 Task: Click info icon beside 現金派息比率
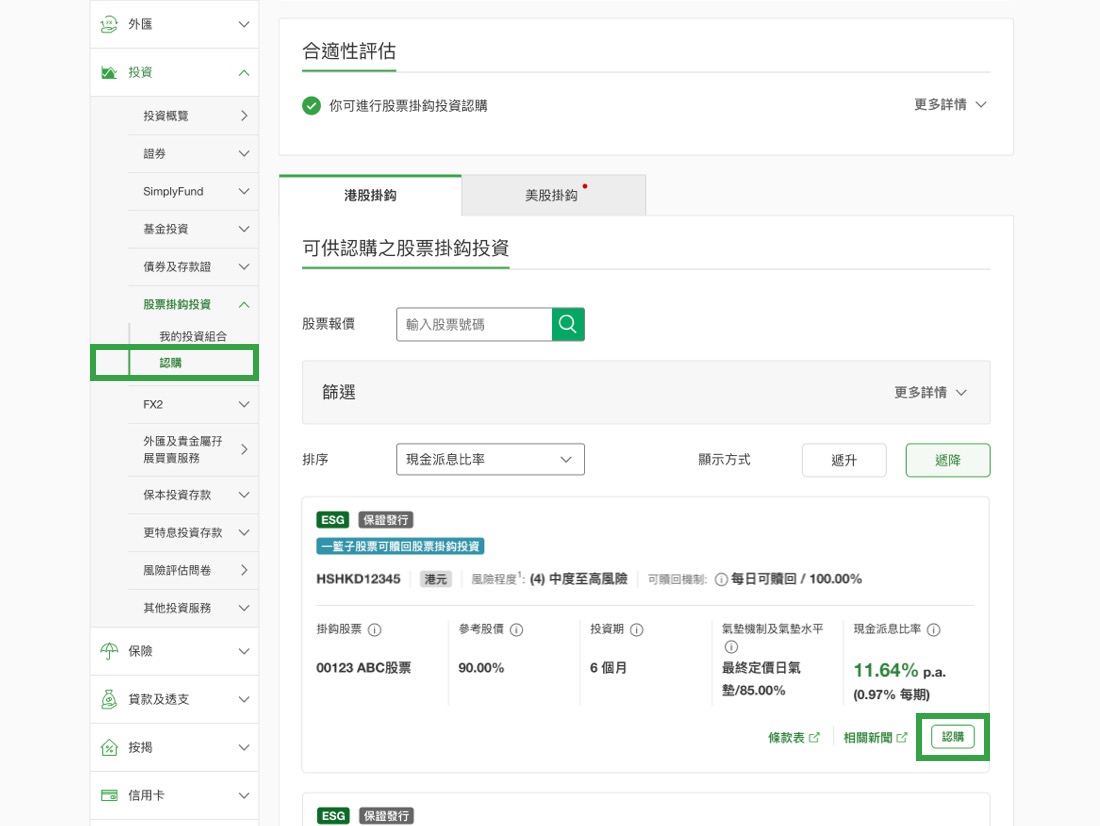click(x=933, y=630)
